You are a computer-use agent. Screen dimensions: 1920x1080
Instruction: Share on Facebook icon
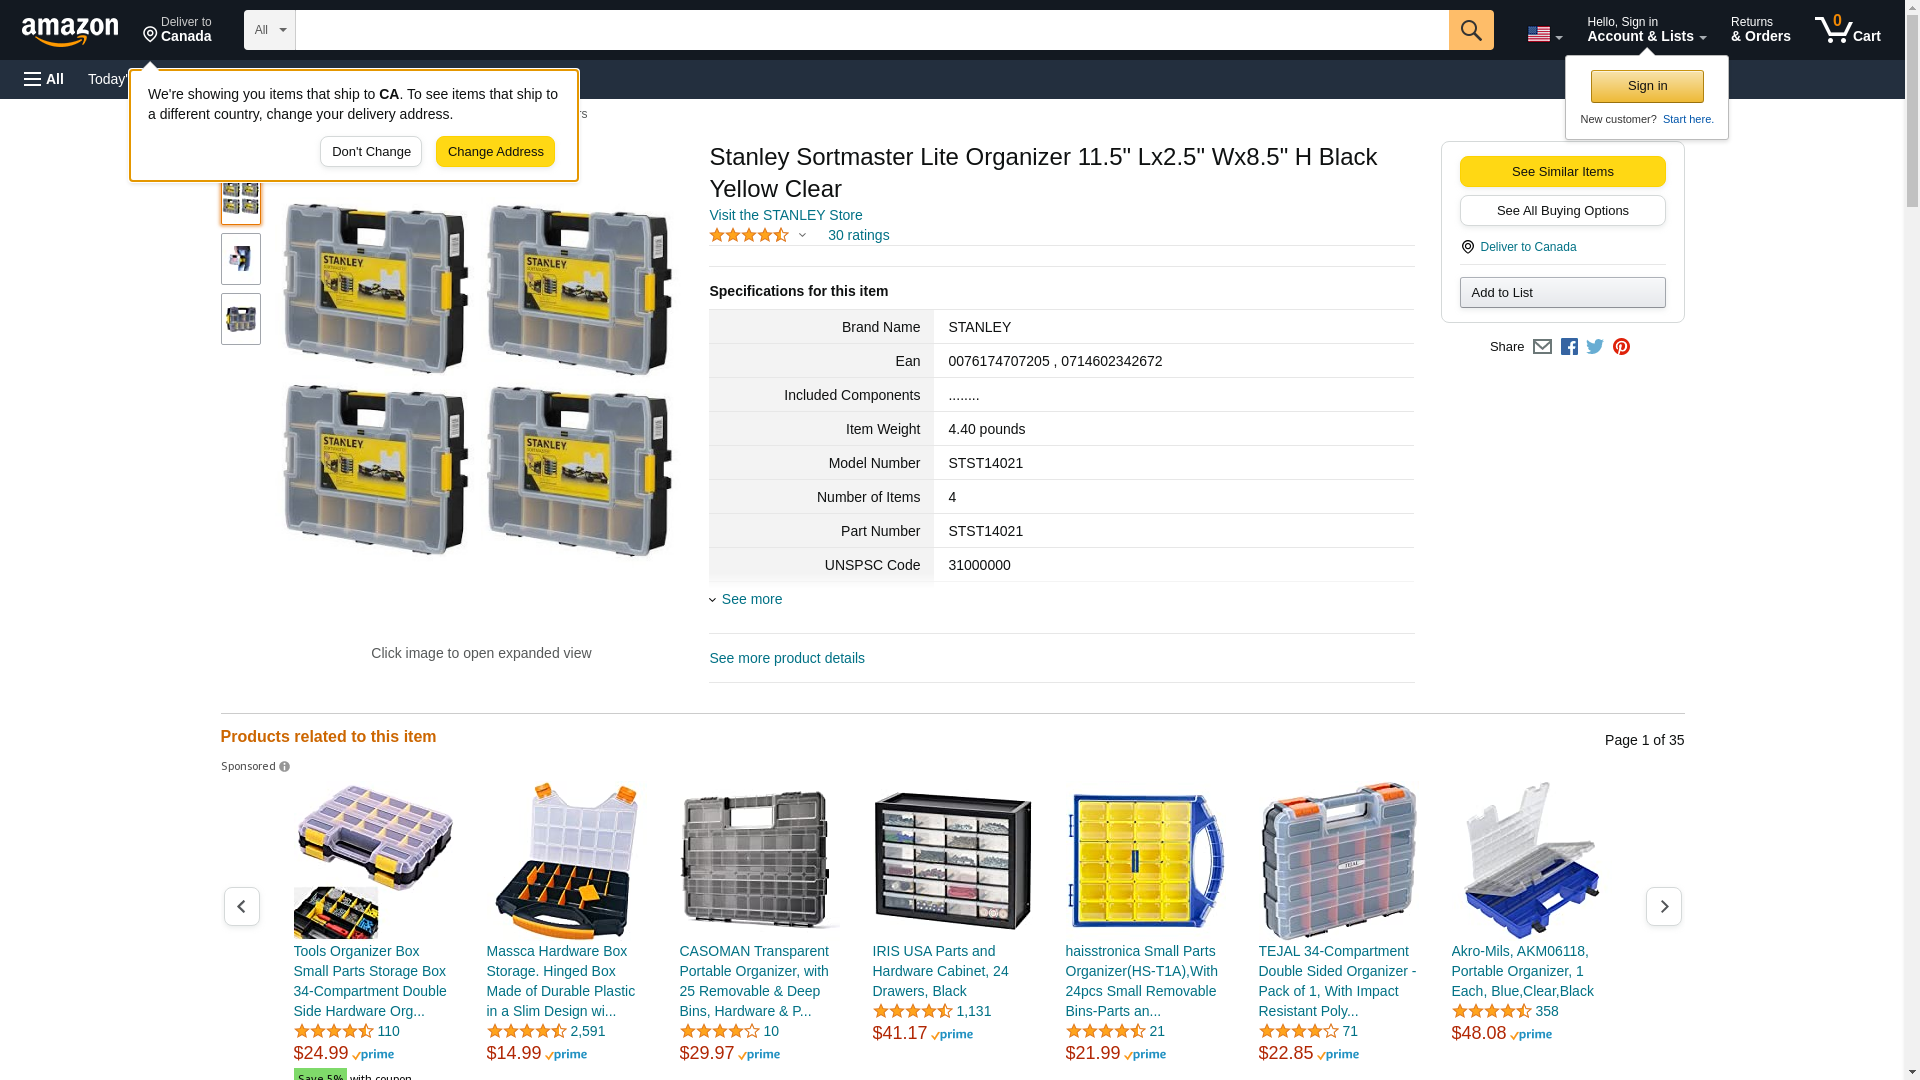tap(1569, 347)
